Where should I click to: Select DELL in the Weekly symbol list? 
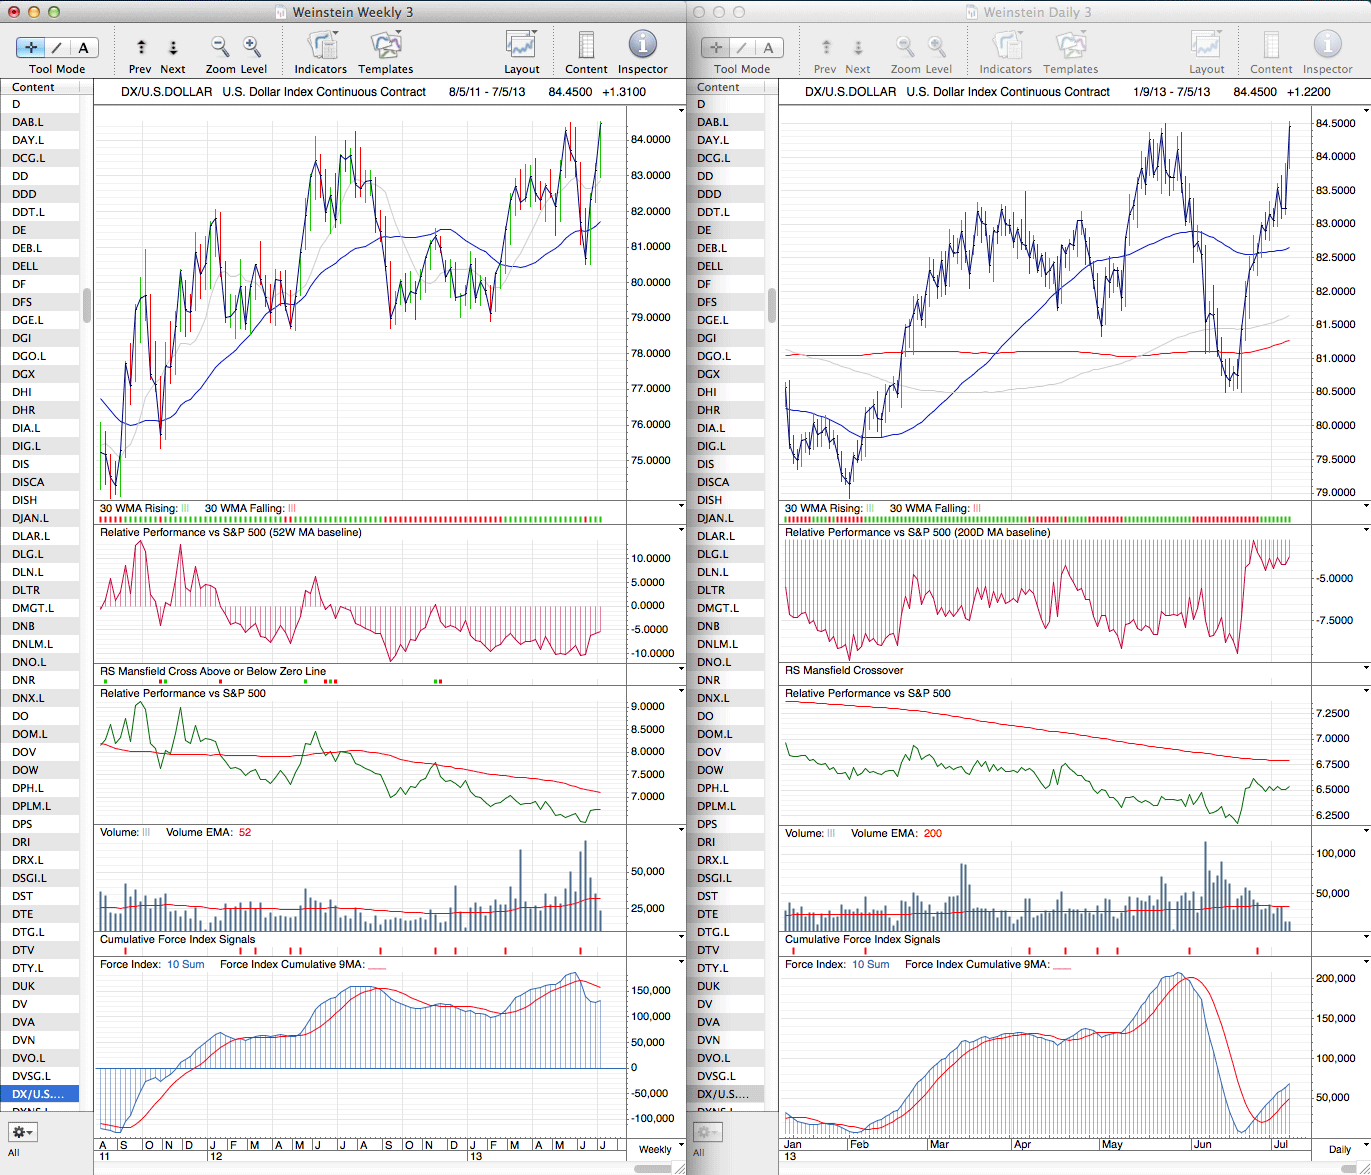pyautogui.click(x=25, y=266)
